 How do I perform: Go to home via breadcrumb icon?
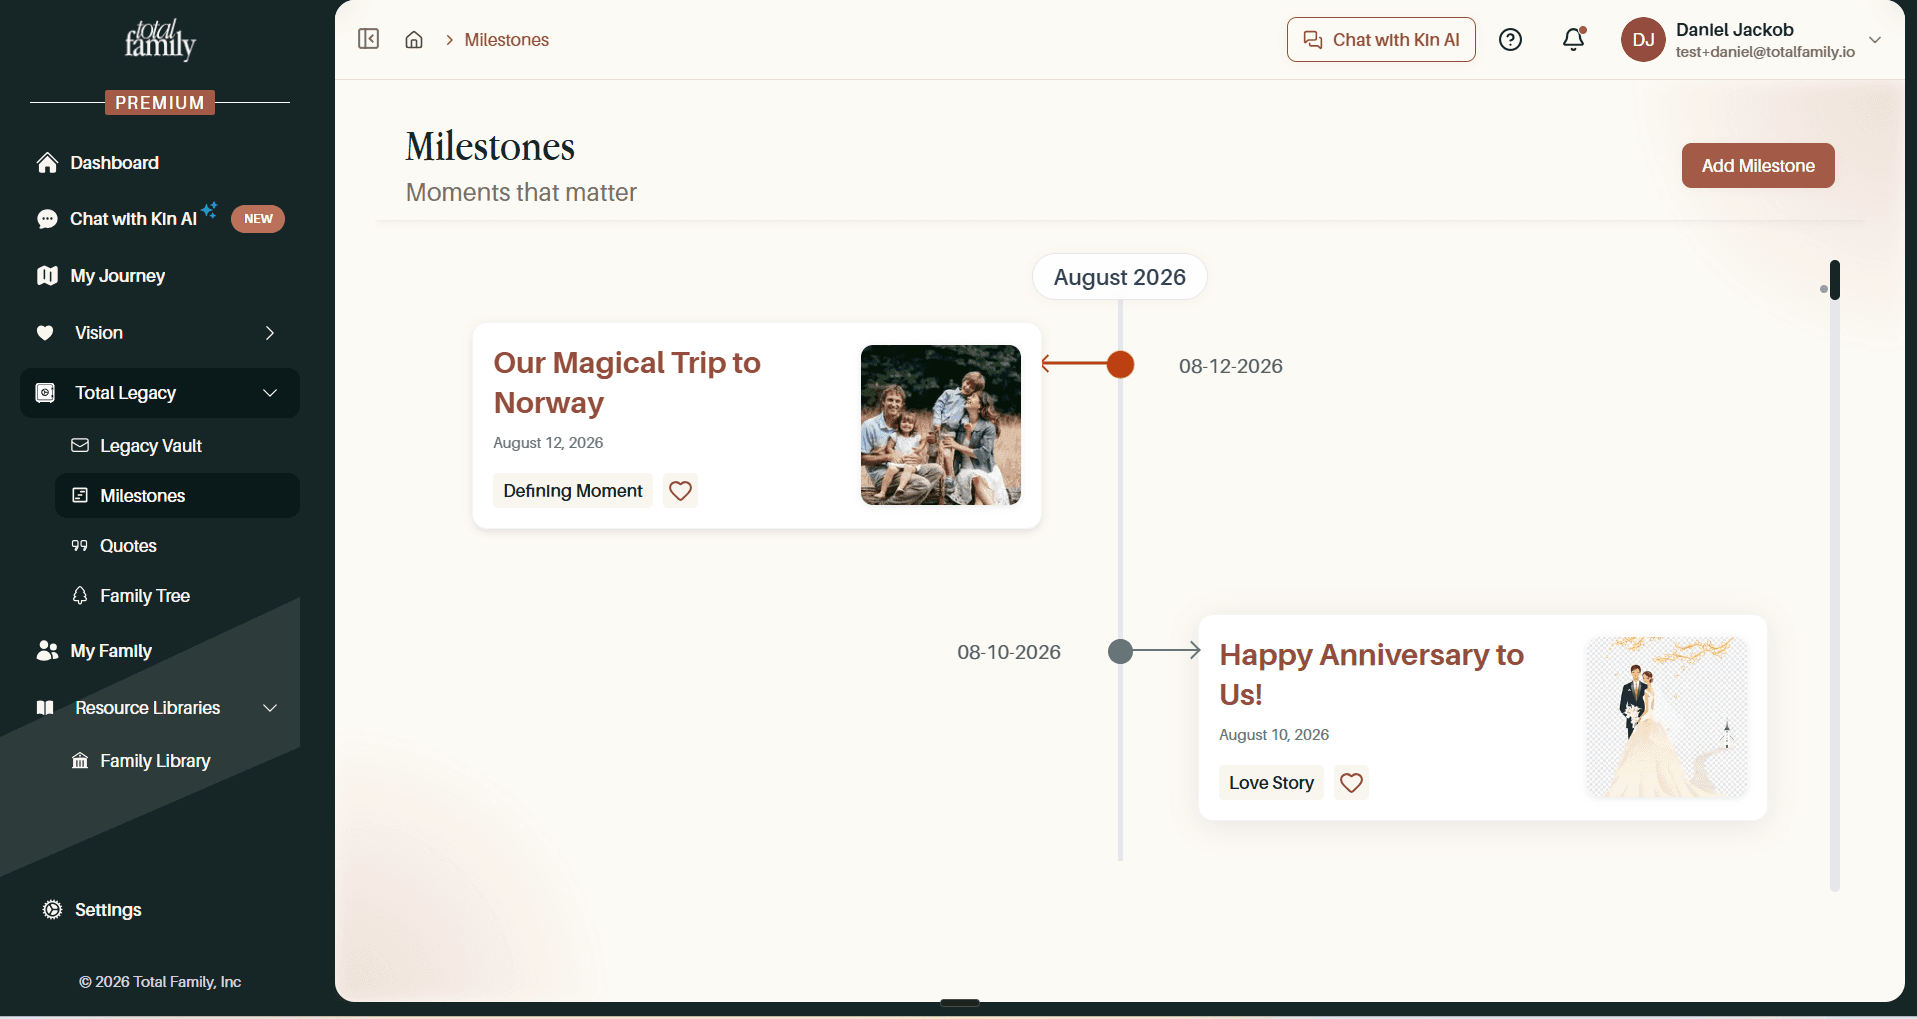(x=414, y=40)
